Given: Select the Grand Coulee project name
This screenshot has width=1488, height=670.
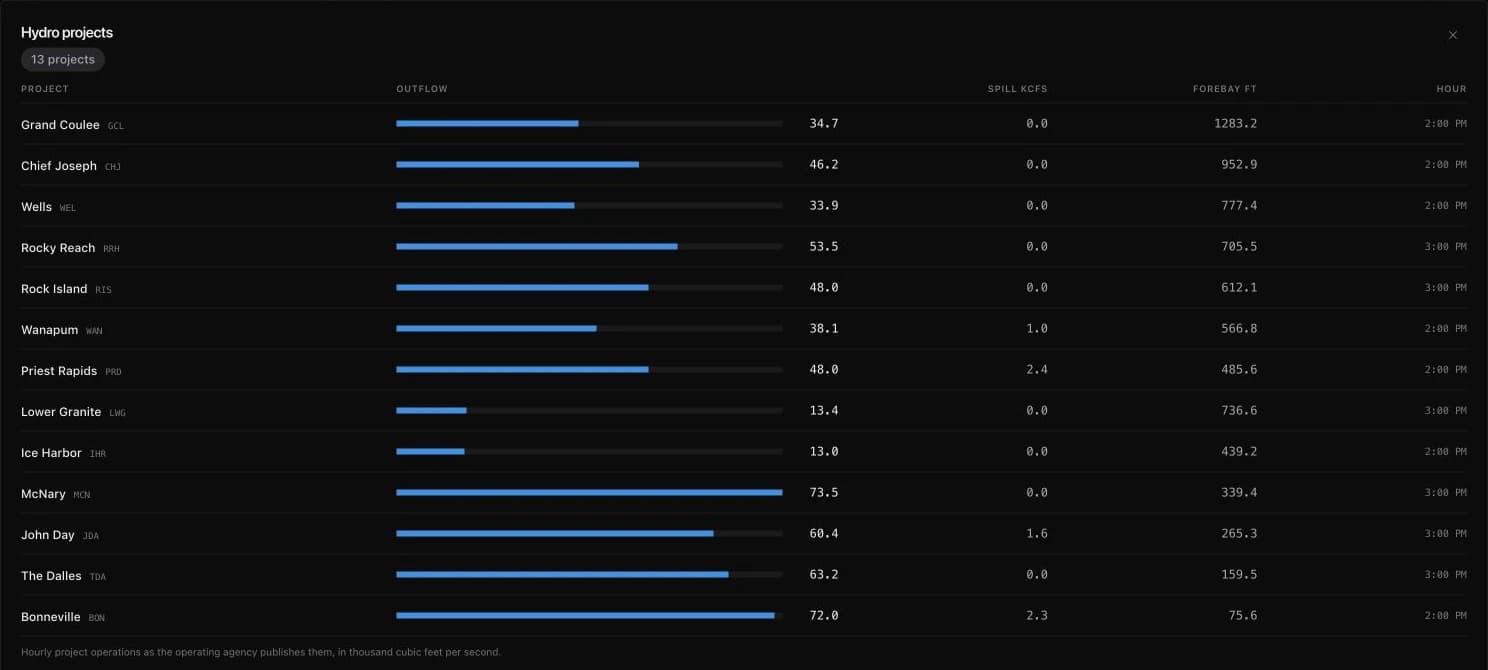Looking at the screenshot, I should [60, 125].
